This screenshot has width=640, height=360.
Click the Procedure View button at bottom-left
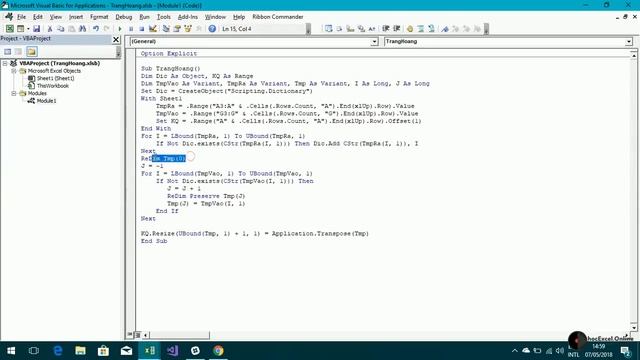pos(130,335)
